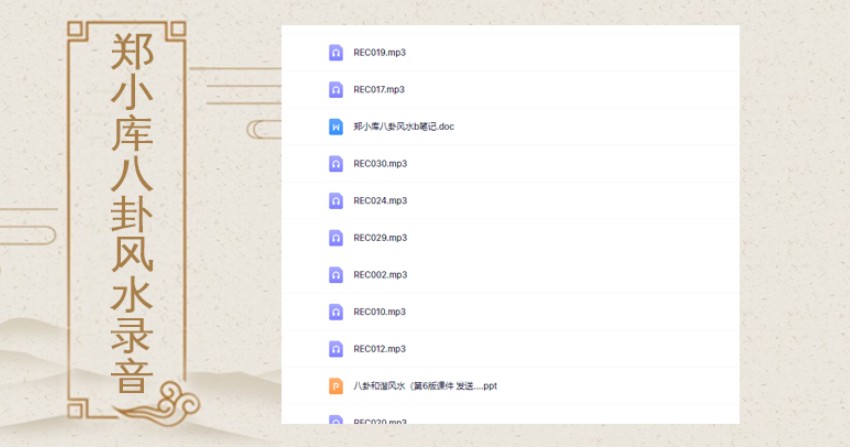Open the REC017.mp3 file name

coord(379,89)
